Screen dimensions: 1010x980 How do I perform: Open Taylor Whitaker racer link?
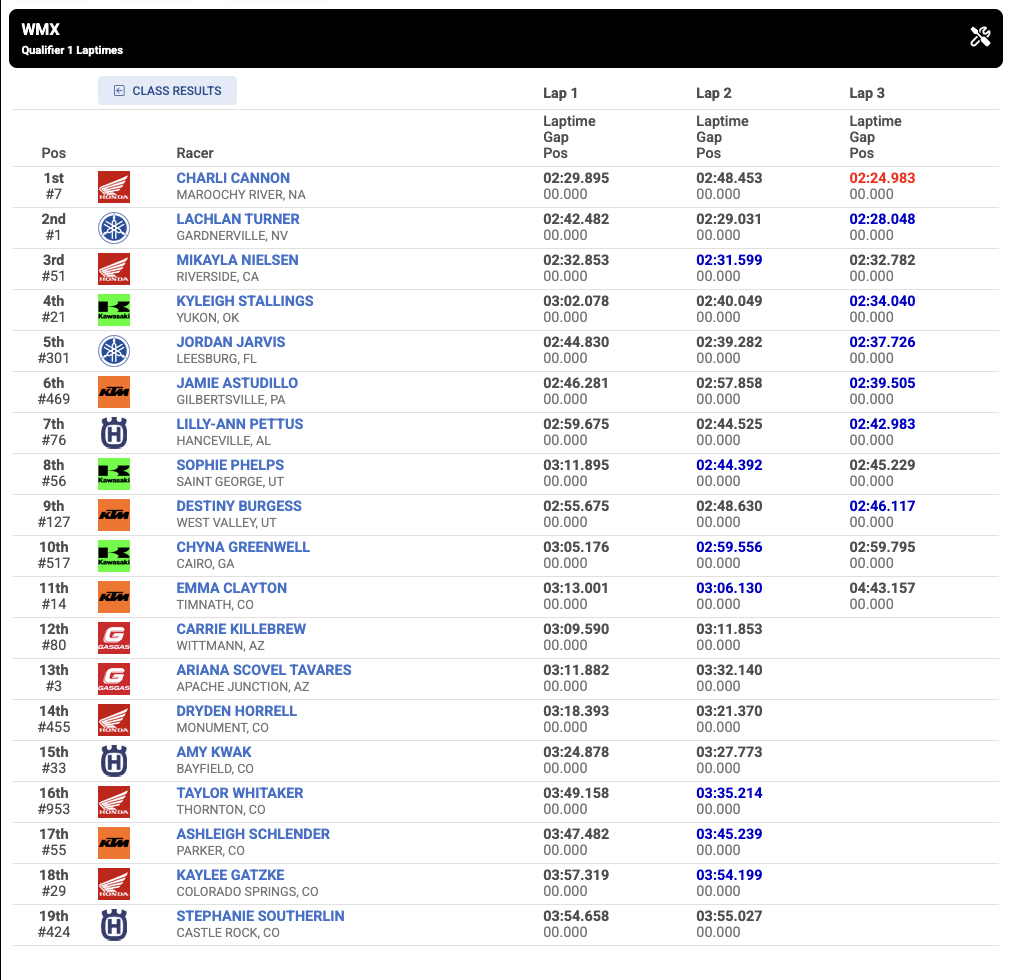pyautogui.click(x=240, y=793)
